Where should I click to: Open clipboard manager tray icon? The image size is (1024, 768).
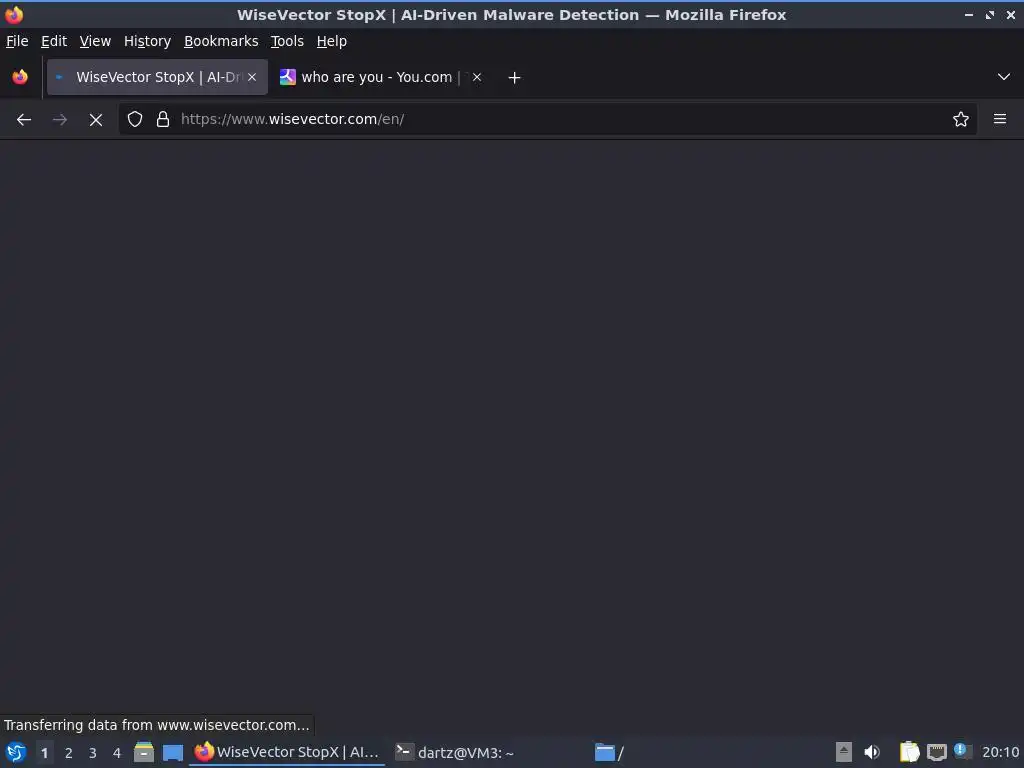(x=909, y=752)
